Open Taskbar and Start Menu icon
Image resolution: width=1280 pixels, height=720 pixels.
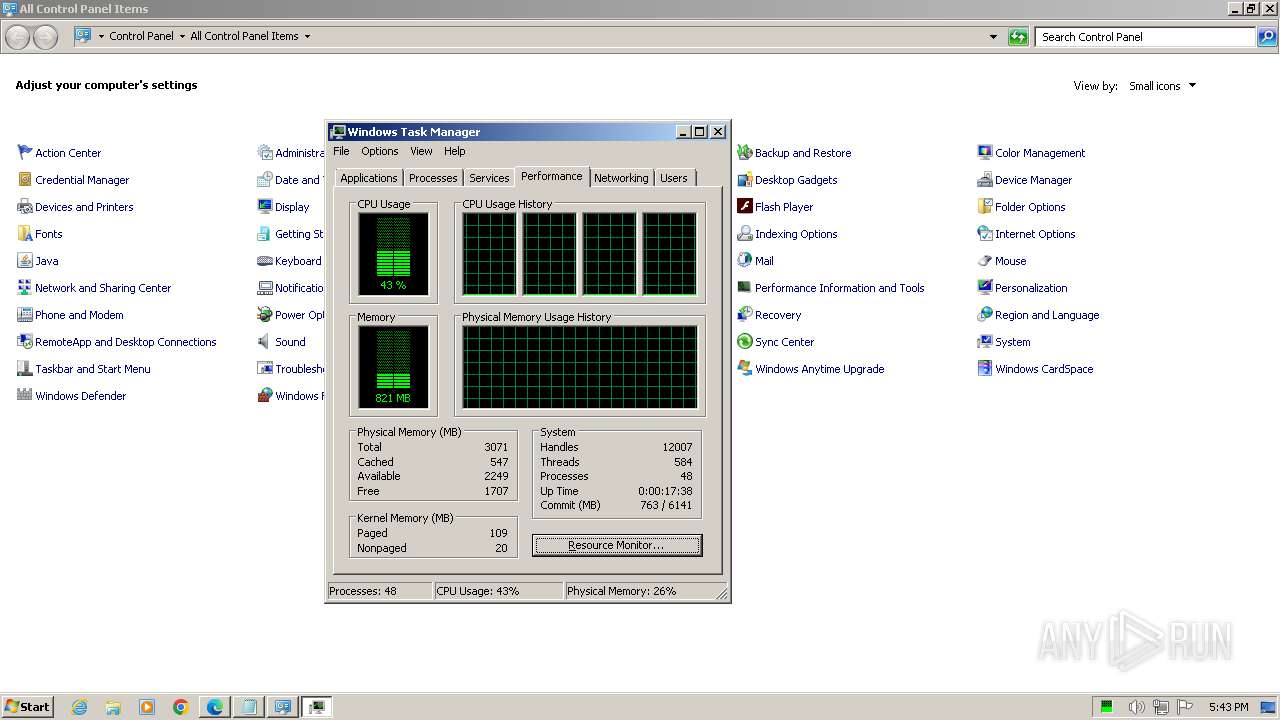pos(25,368)
